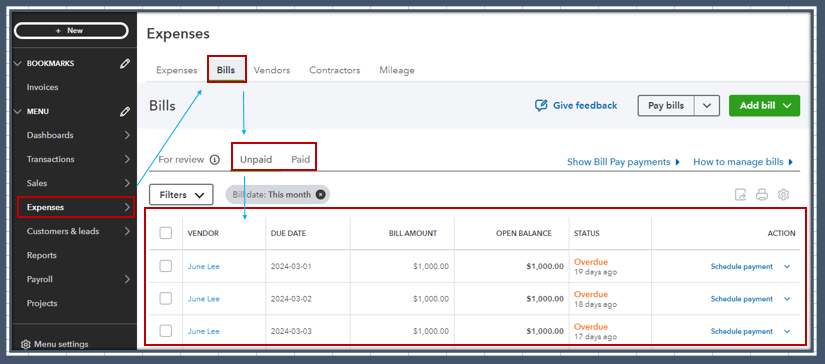Expand the Transactions submenu arrow
This screenshot has width=825, height=364.
[x=127, y=159]
